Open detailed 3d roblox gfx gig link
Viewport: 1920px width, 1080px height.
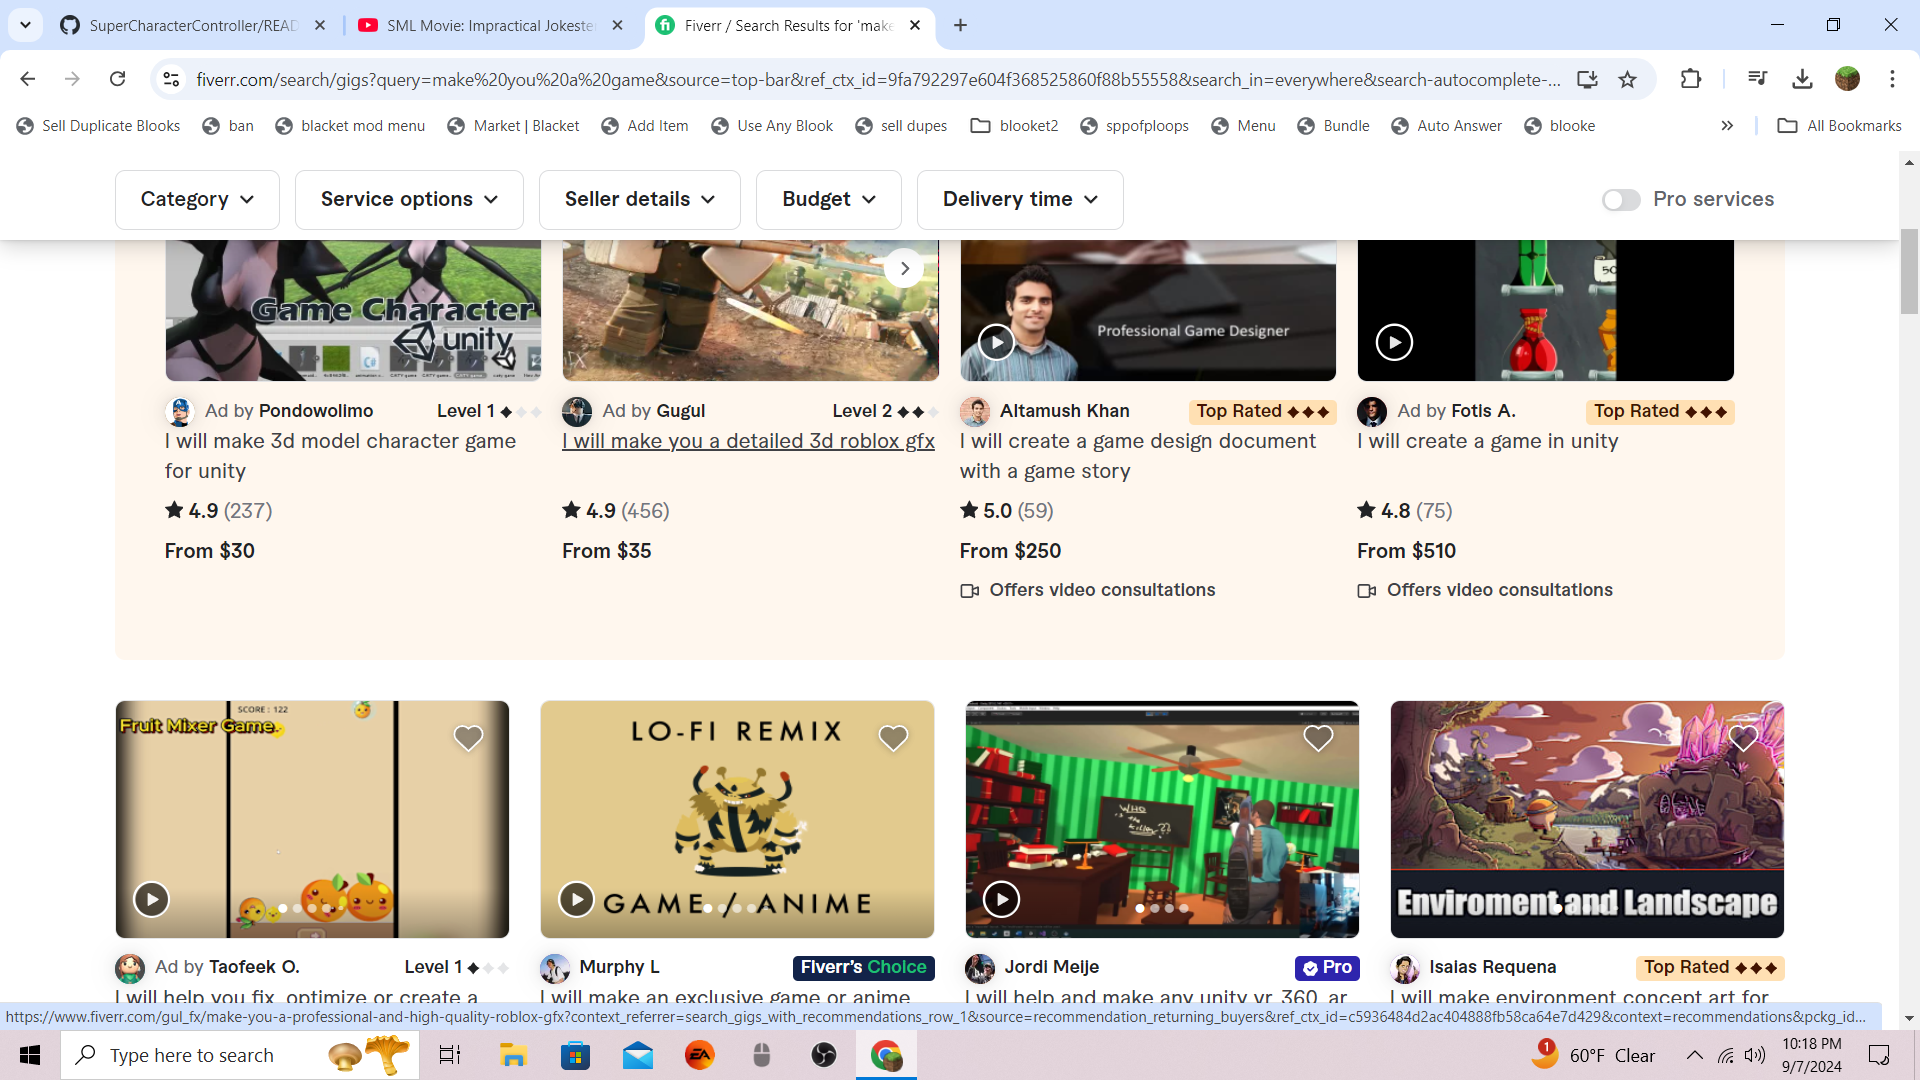(748, 441)
